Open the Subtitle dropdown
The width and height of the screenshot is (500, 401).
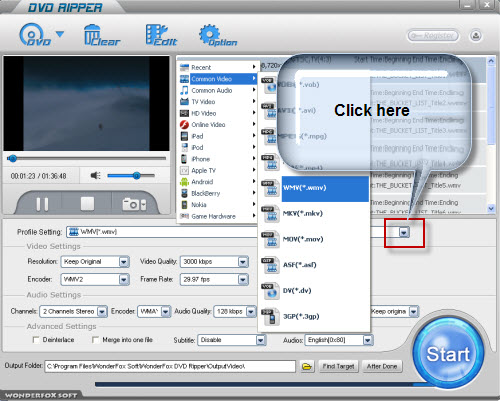tap(261, 340)
